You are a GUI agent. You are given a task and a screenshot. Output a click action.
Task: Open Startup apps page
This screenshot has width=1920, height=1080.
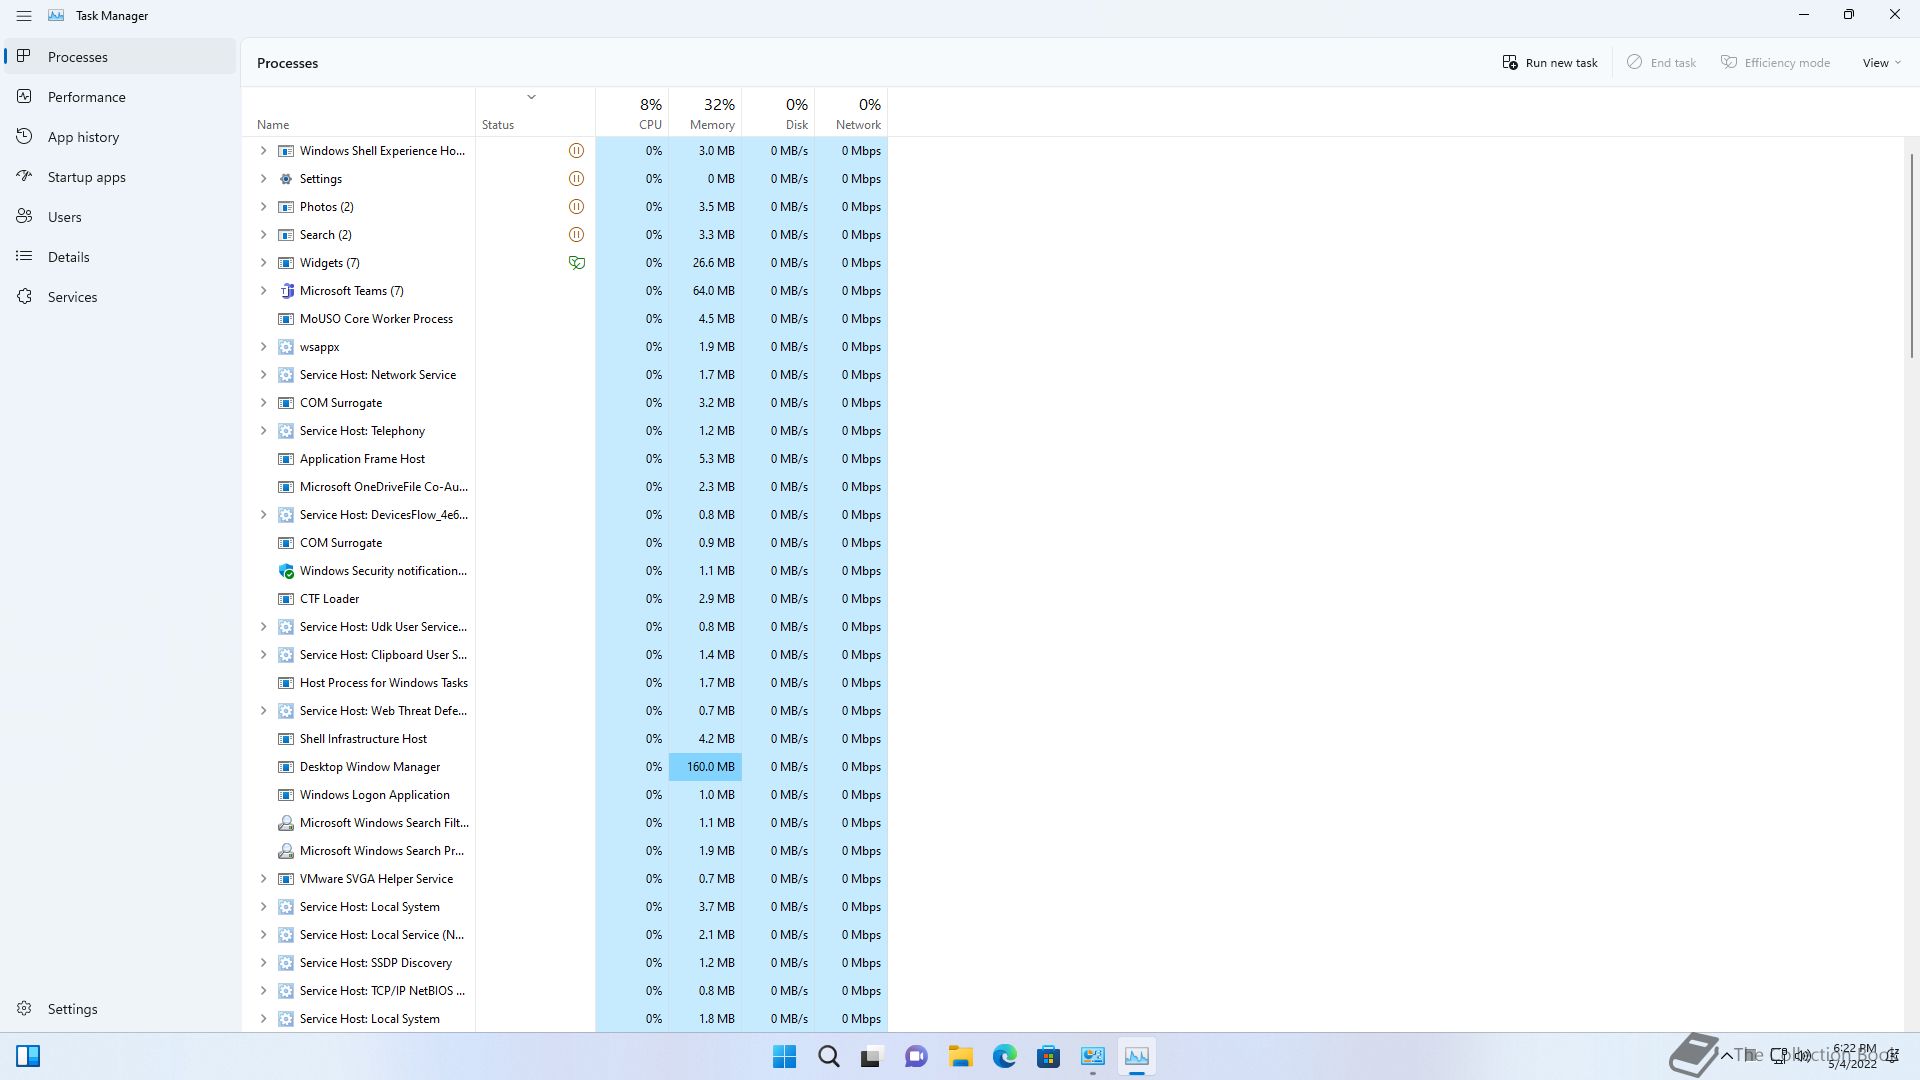[120, 177]
